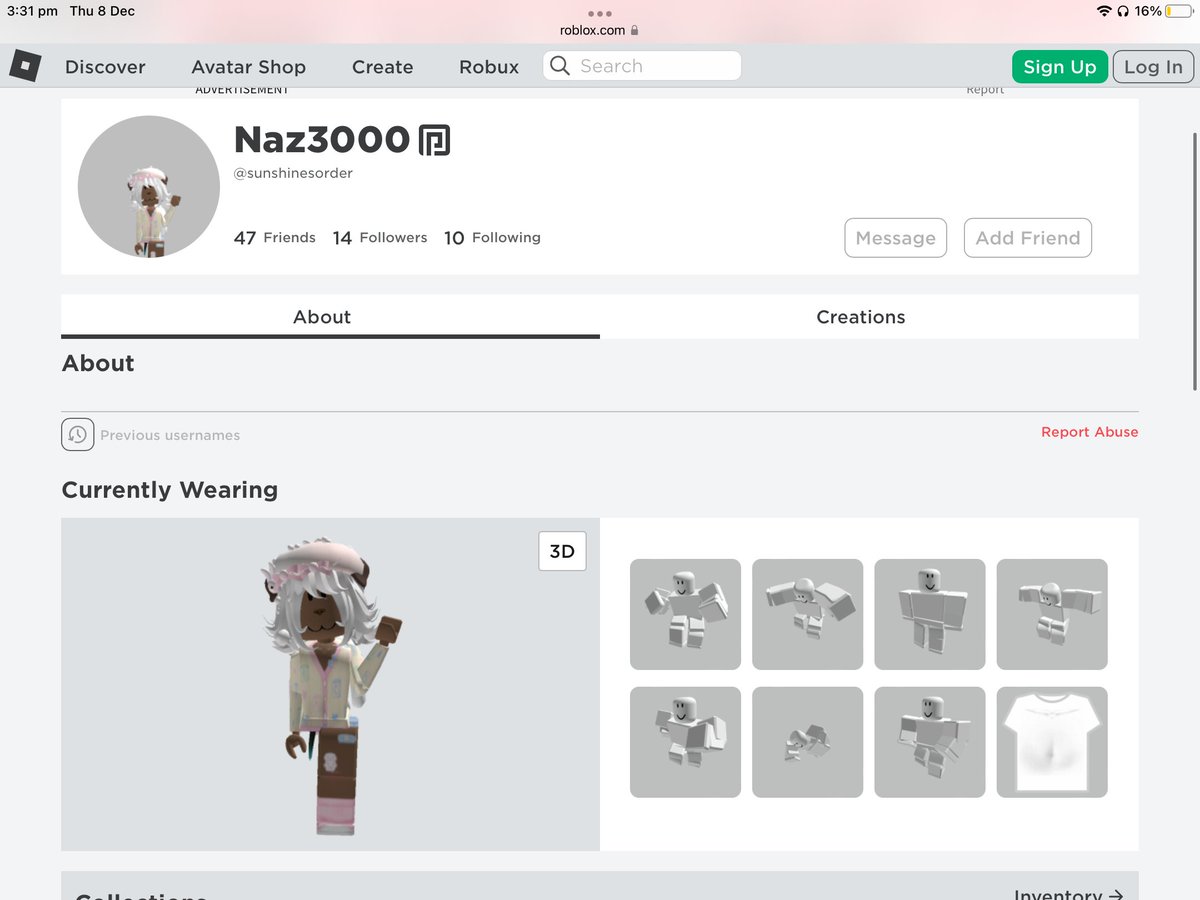Click into the Search field
The image size is (1200, 900).
pos(642,66)
